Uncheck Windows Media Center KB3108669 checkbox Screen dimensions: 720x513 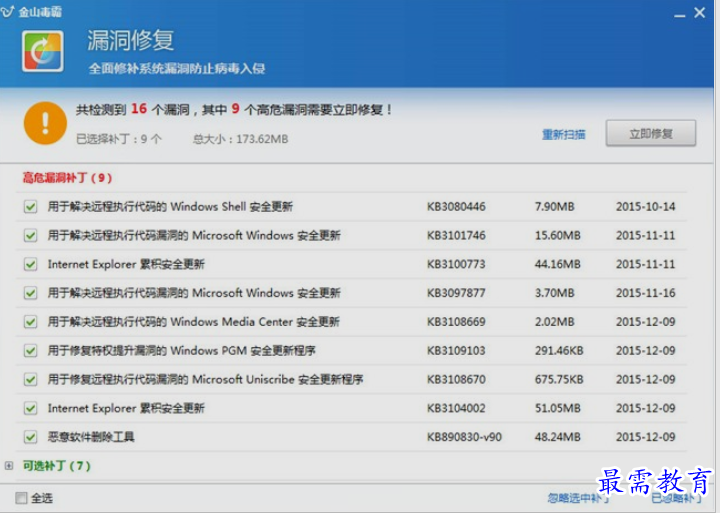31,322
